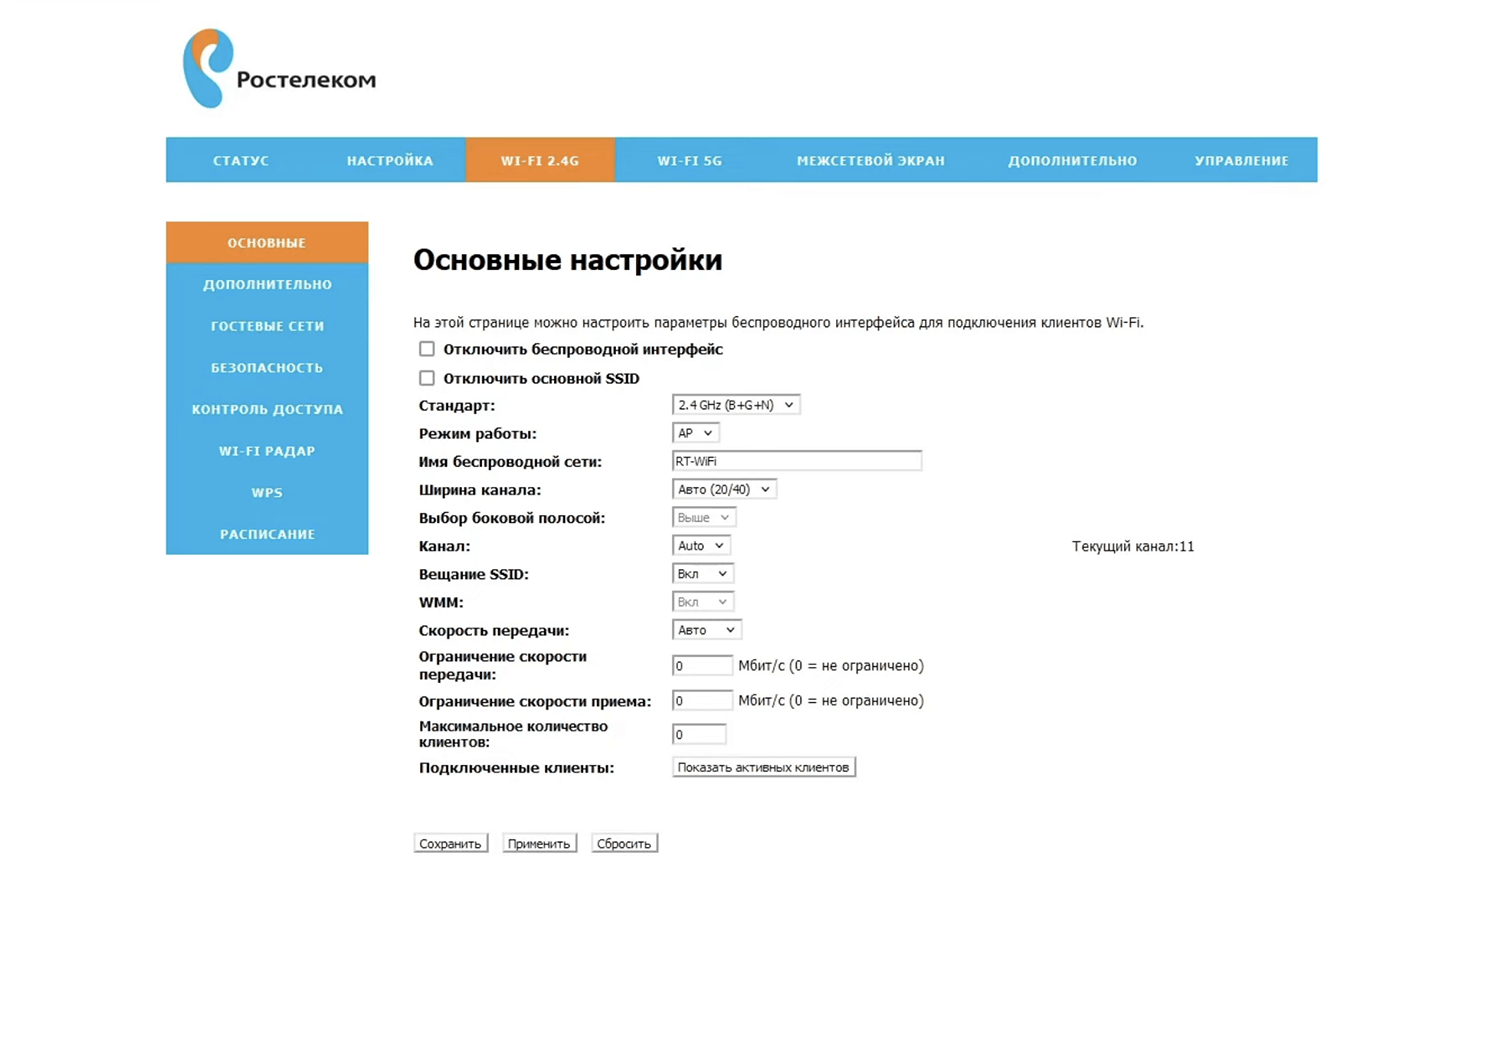Click the wireless network name field
The width and height of the screenshot is (1500, 1047).
[x=796, y=461]
